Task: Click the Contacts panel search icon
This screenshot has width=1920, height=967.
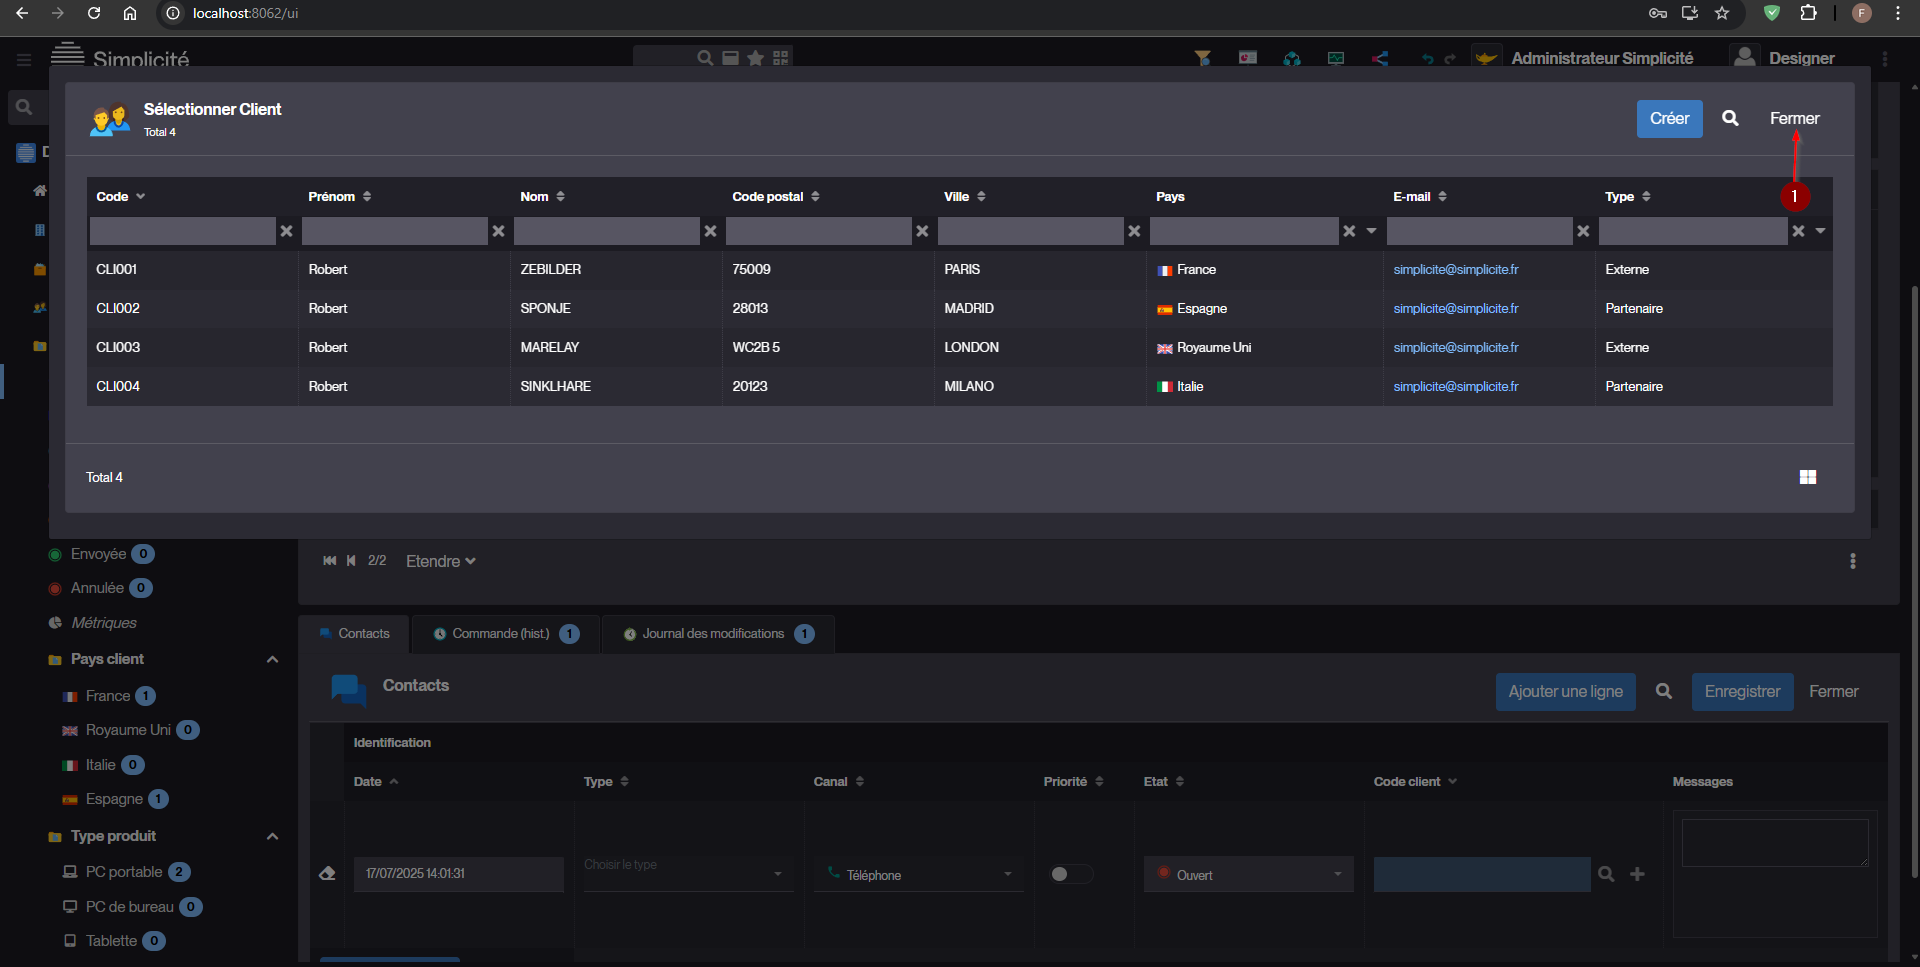Action: [x=1663, y=691]
